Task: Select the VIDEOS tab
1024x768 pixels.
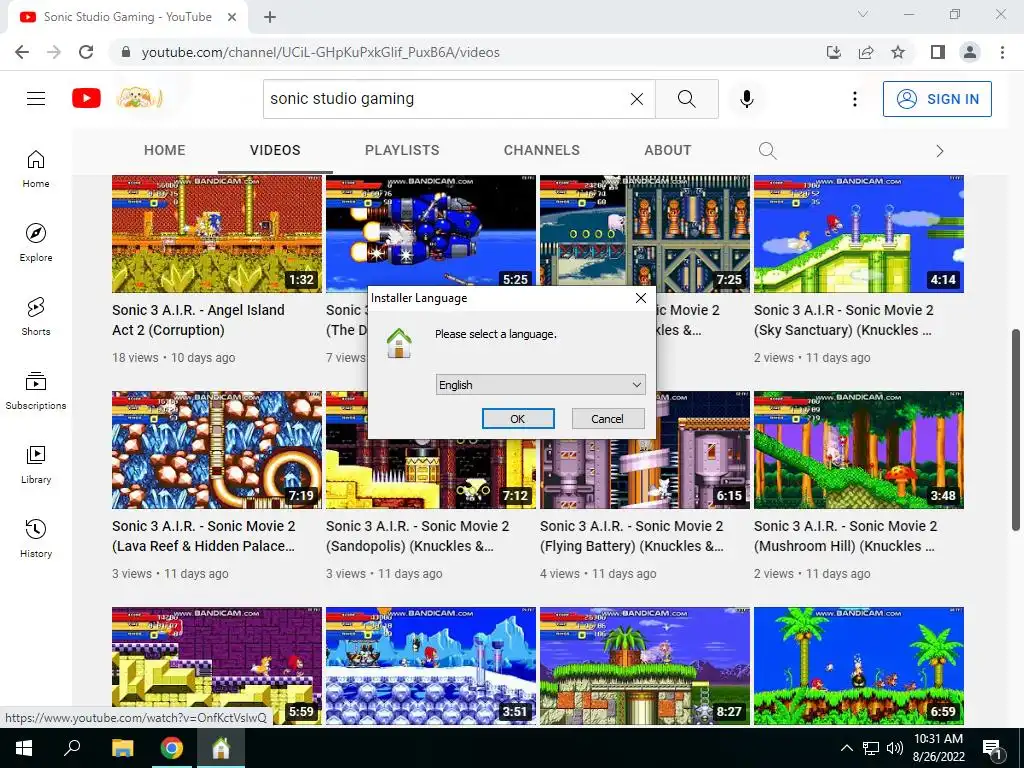Action: coord(275,150)
